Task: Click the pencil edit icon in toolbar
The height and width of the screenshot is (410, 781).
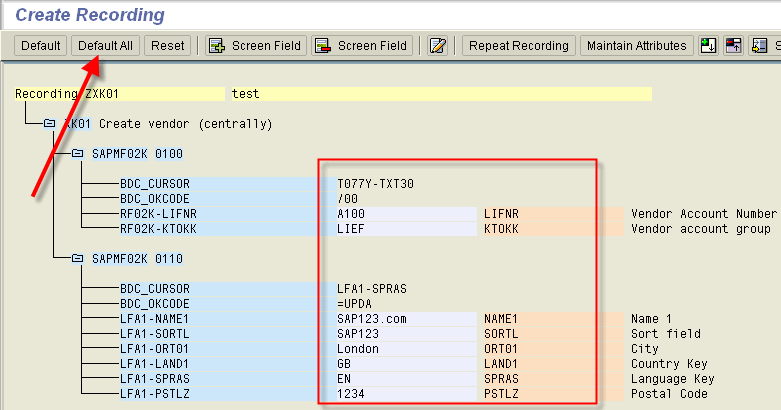Action: tap(437, 46)
